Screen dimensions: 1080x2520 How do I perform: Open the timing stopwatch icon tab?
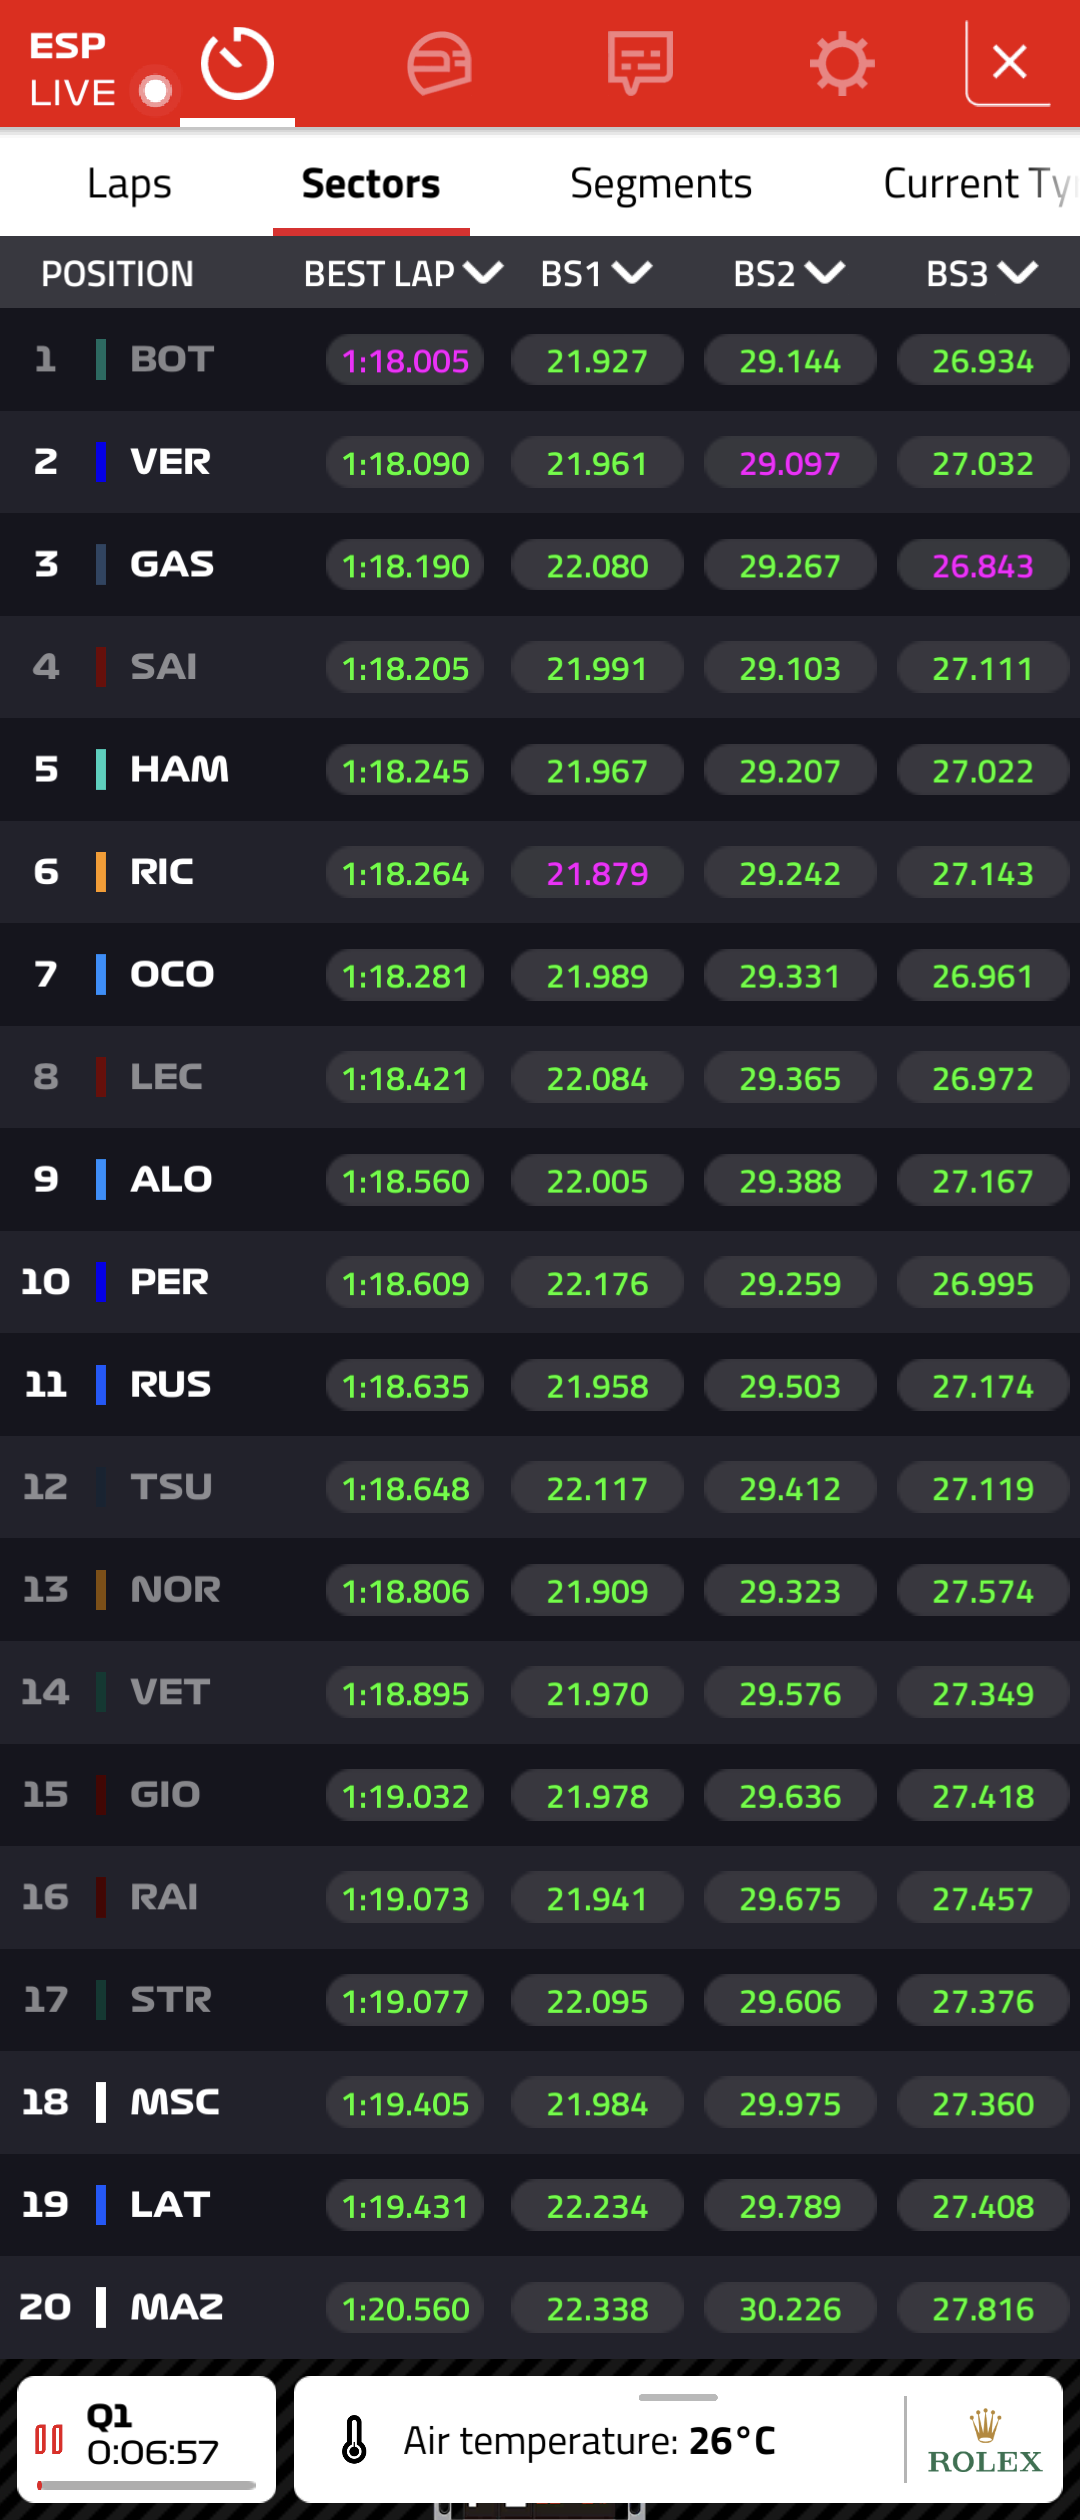click(x=237, y=64)
